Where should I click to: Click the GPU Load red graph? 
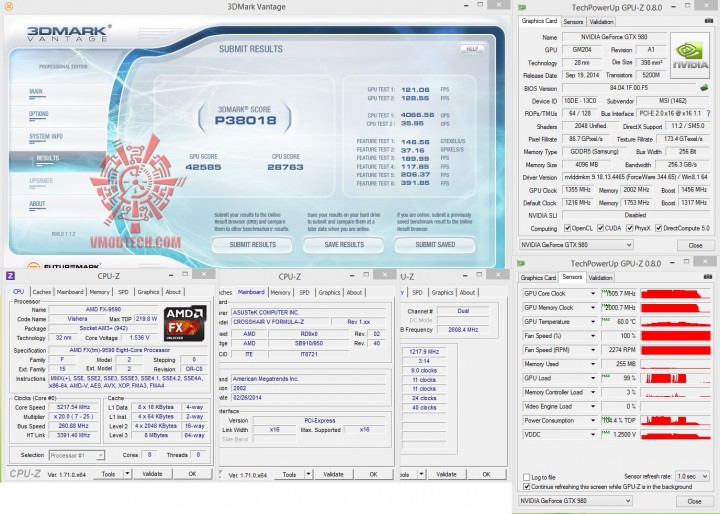click(675, 378)
